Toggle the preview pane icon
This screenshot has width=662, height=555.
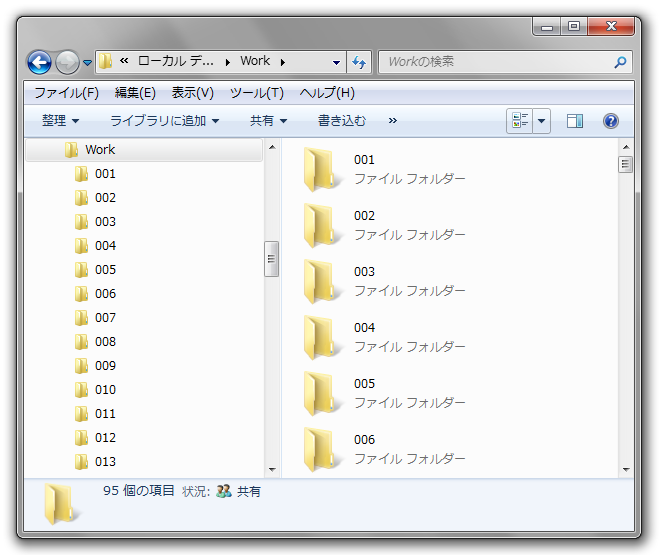(575, 121)
